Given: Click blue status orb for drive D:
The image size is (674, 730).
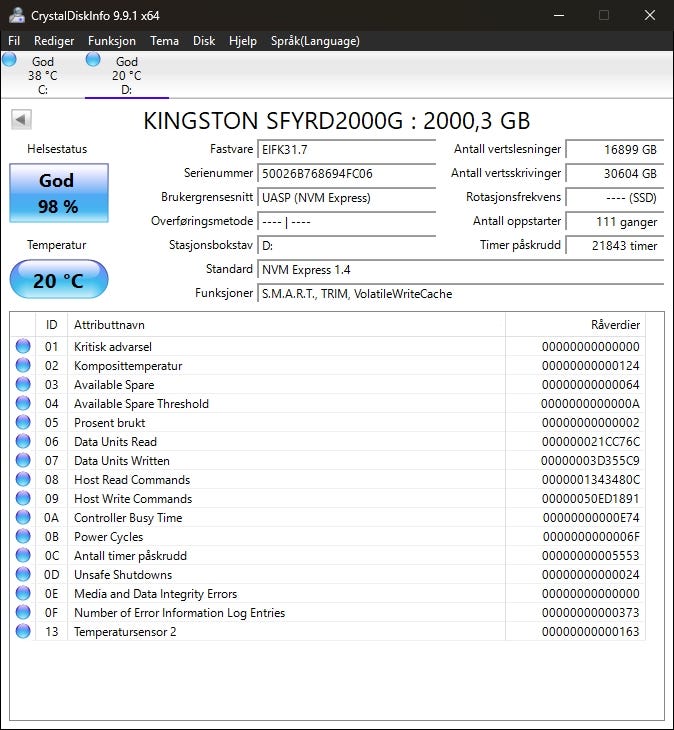Looking at the screenshot, I should tap(93, 60).
